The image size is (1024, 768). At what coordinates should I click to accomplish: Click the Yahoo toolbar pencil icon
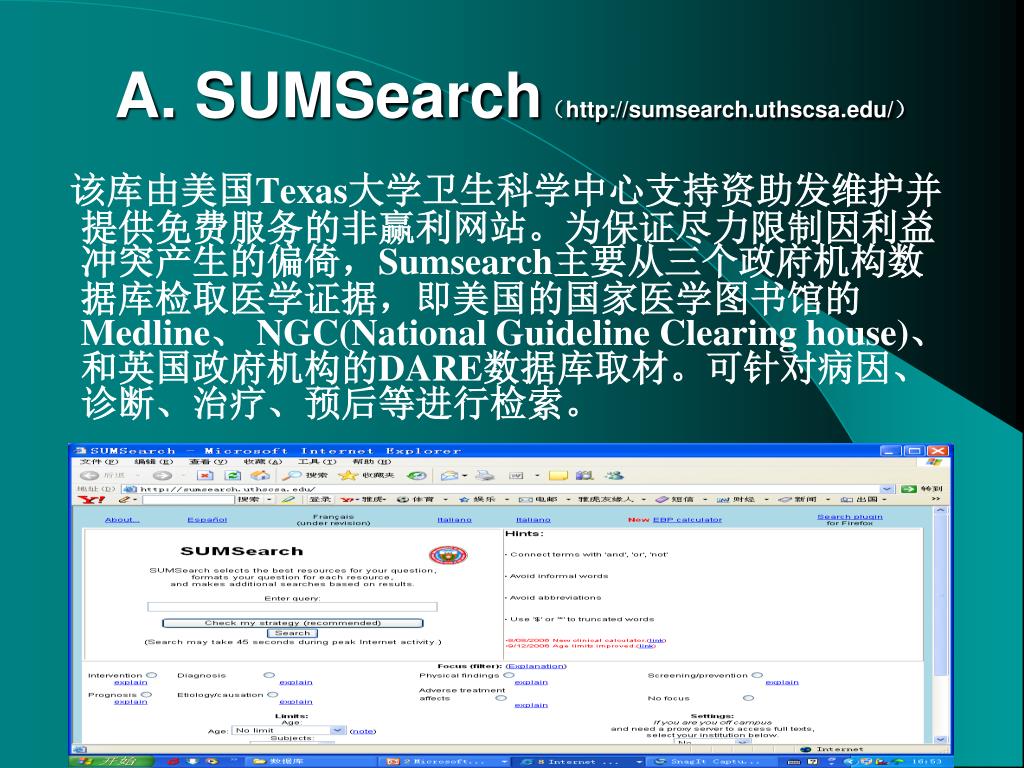tap(123, 500)
